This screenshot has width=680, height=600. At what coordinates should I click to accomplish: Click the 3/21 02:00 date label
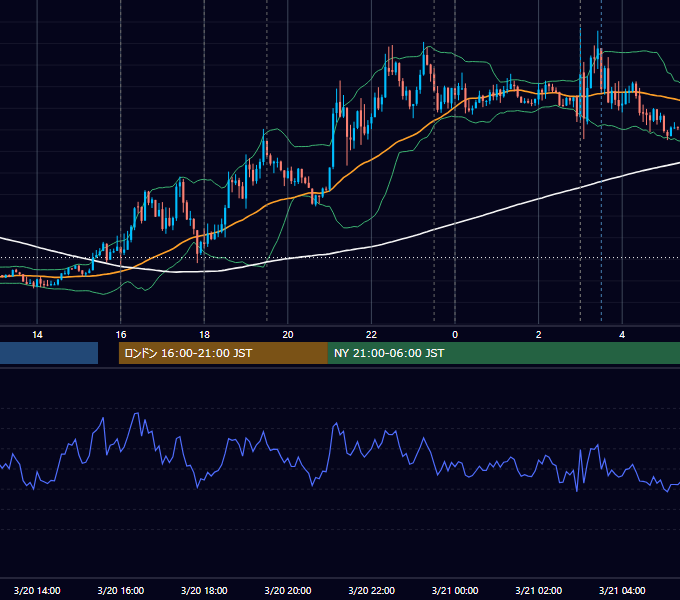(539, 590)
